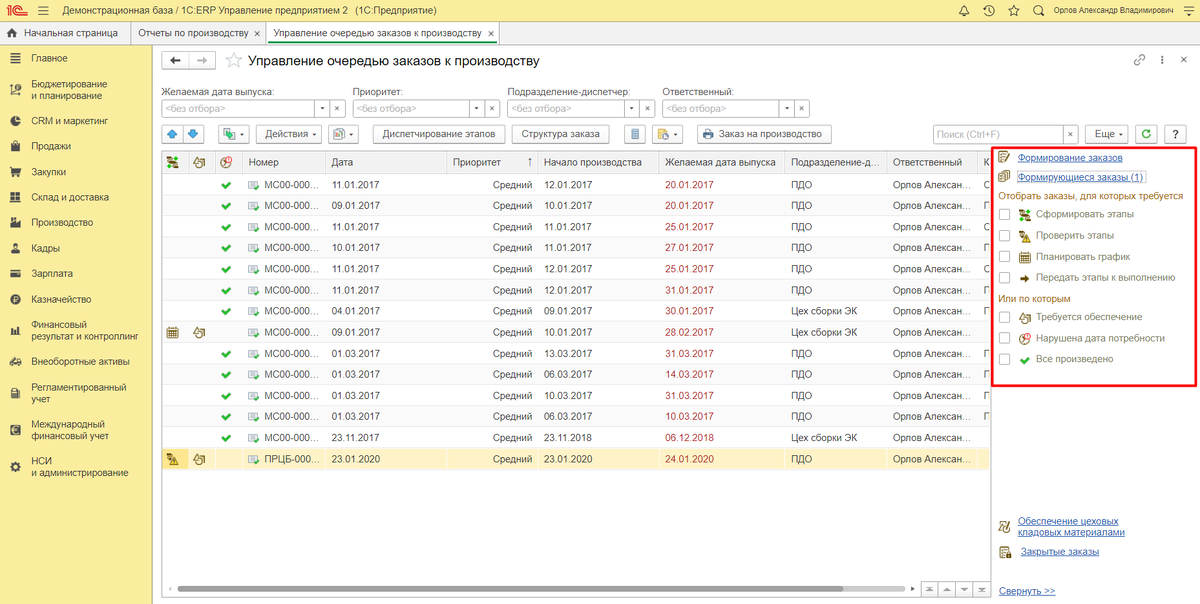Viewport: 1200px width, 604px height.
Task: Open the Действия dropdown
Action: 290,134
